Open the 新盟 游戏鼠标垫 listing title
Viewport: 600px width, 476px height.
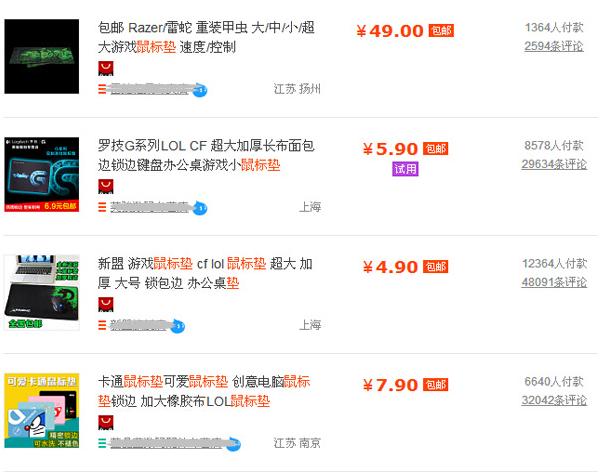coord(205,273)
